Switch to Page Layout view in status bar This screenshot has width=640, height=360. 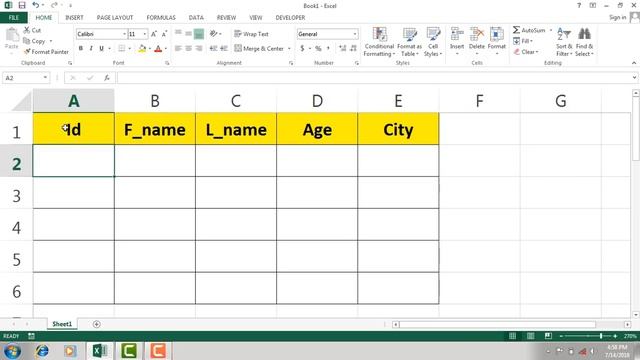point(530,336)
